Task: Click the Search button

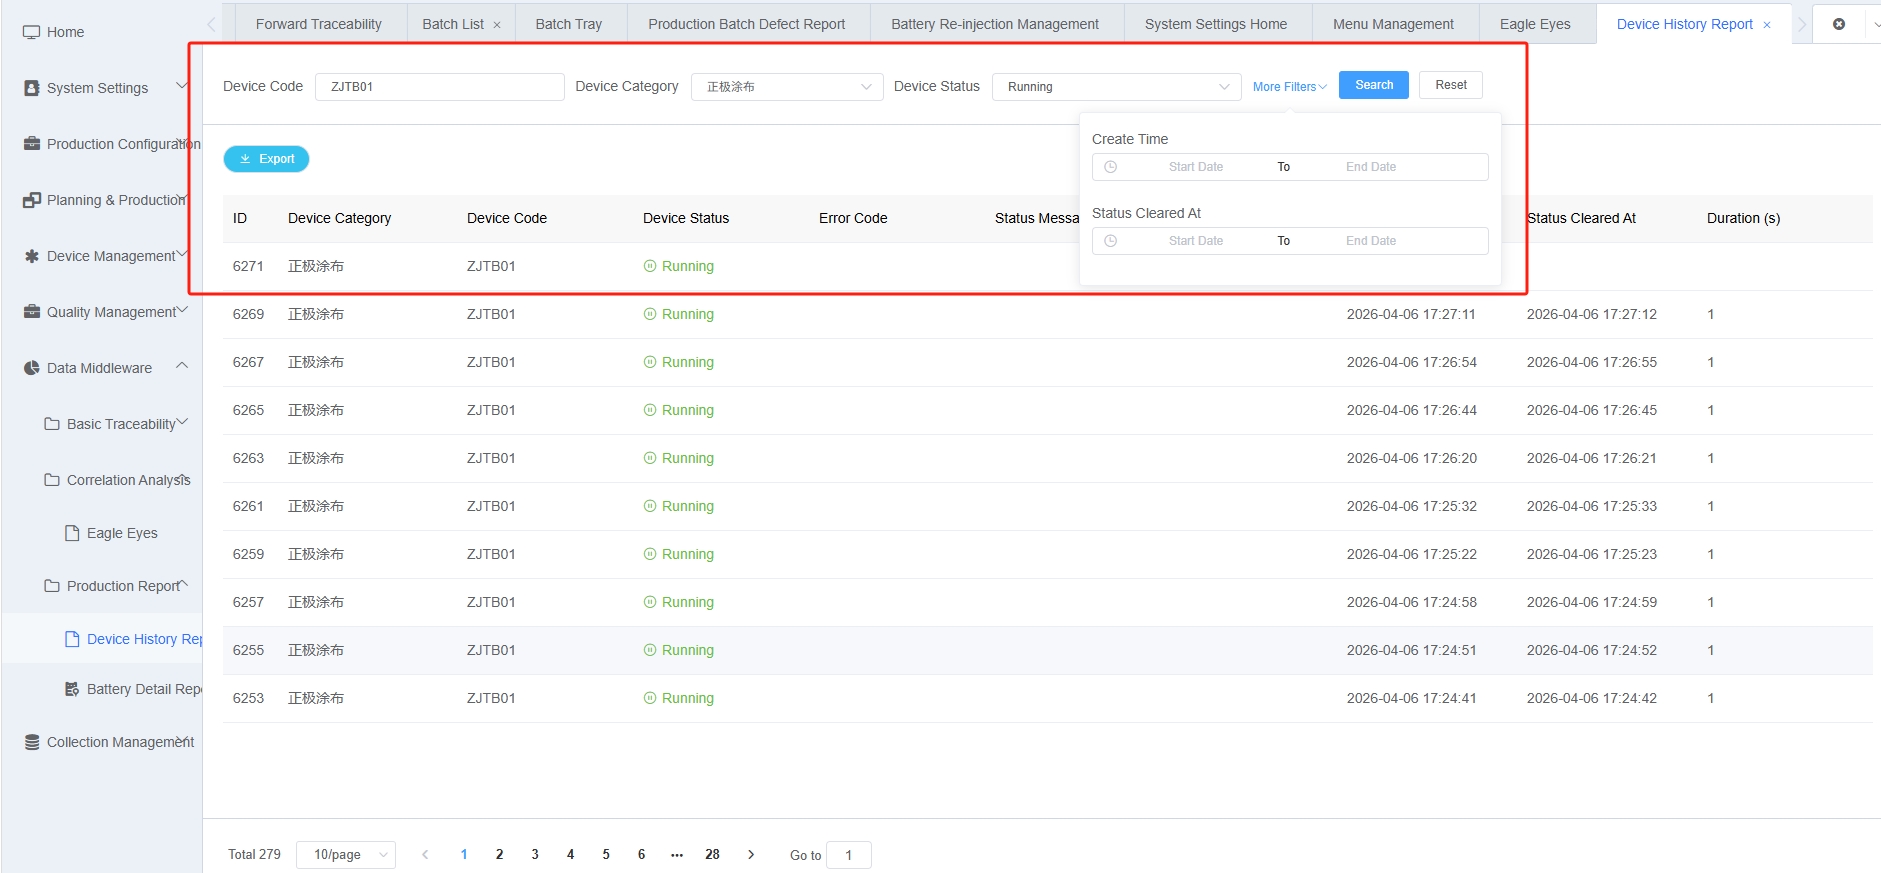Action: pos(1374,85)
